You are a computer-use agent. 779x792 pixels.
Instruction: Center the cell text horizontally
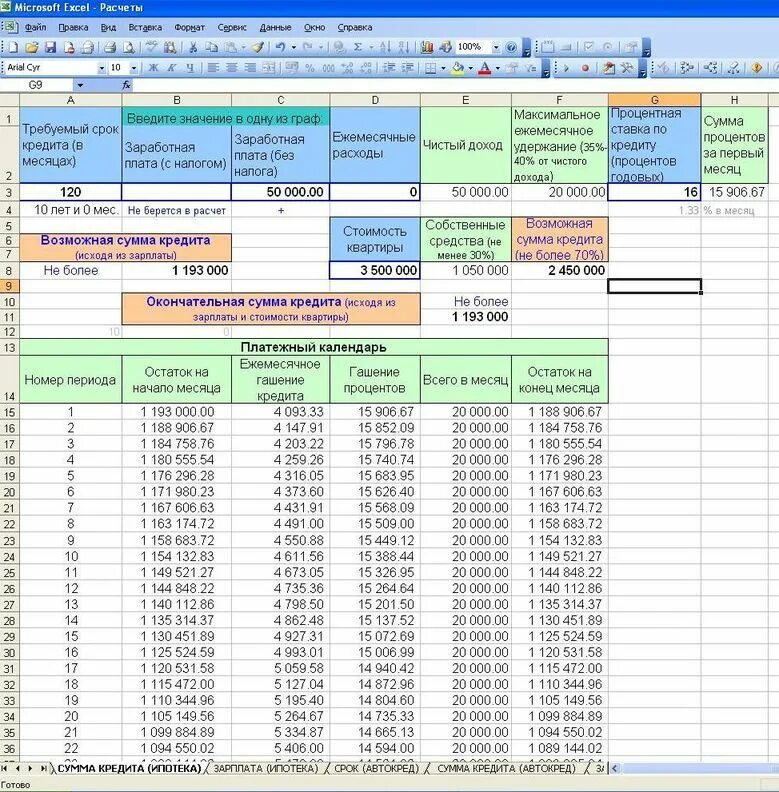231,68
